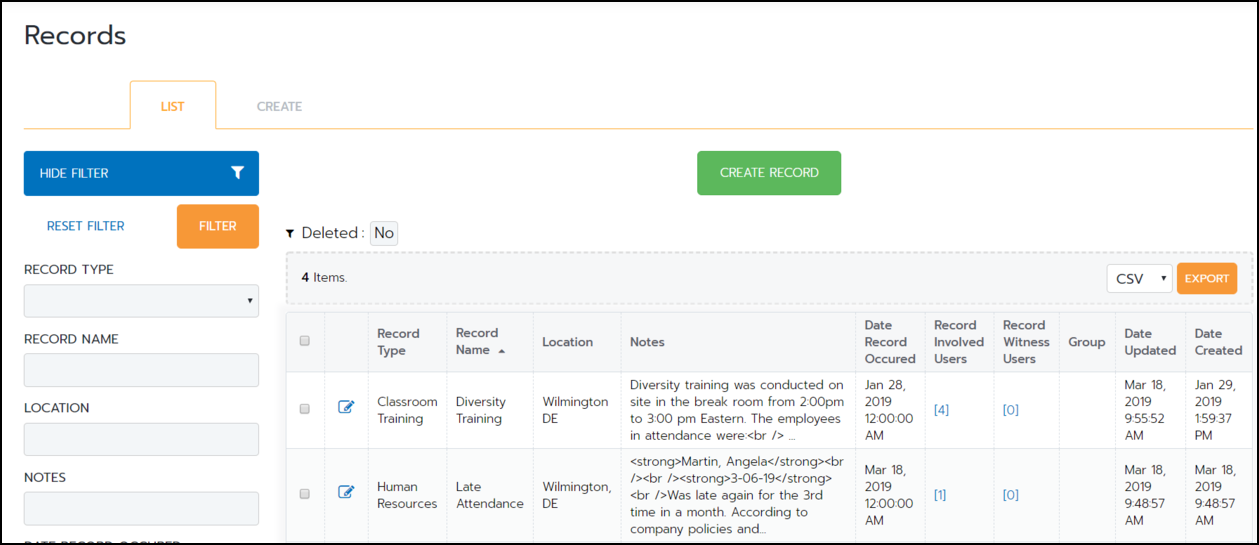1259x545 pixels.
Task: Open involved users [1] for Late Attendance
Action: [x=940, y=495]
